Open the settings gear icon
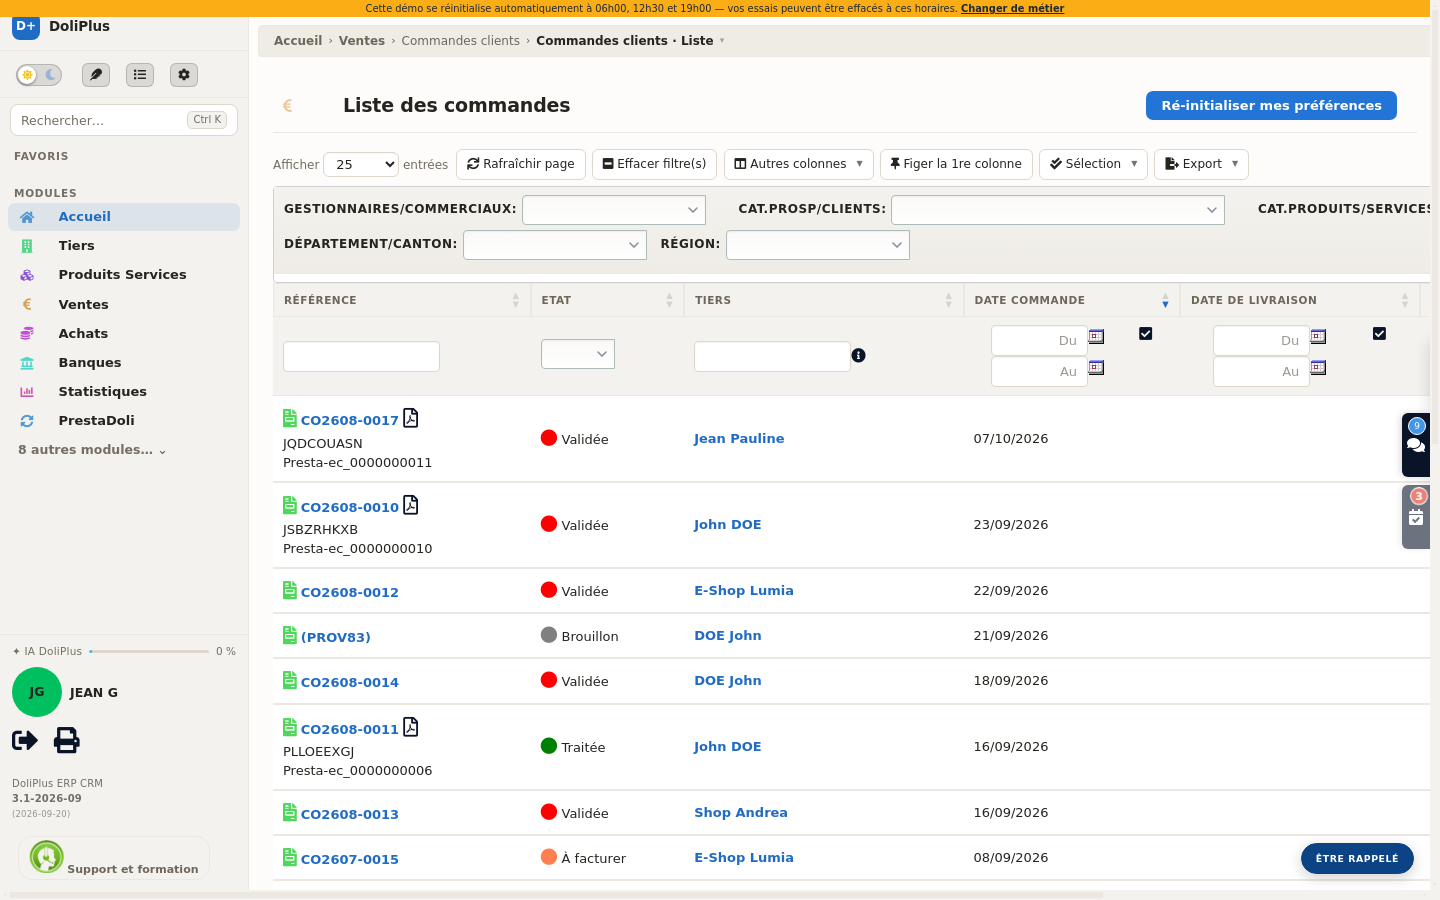This screenshot has height=900, width=1440. click(184, 75)
